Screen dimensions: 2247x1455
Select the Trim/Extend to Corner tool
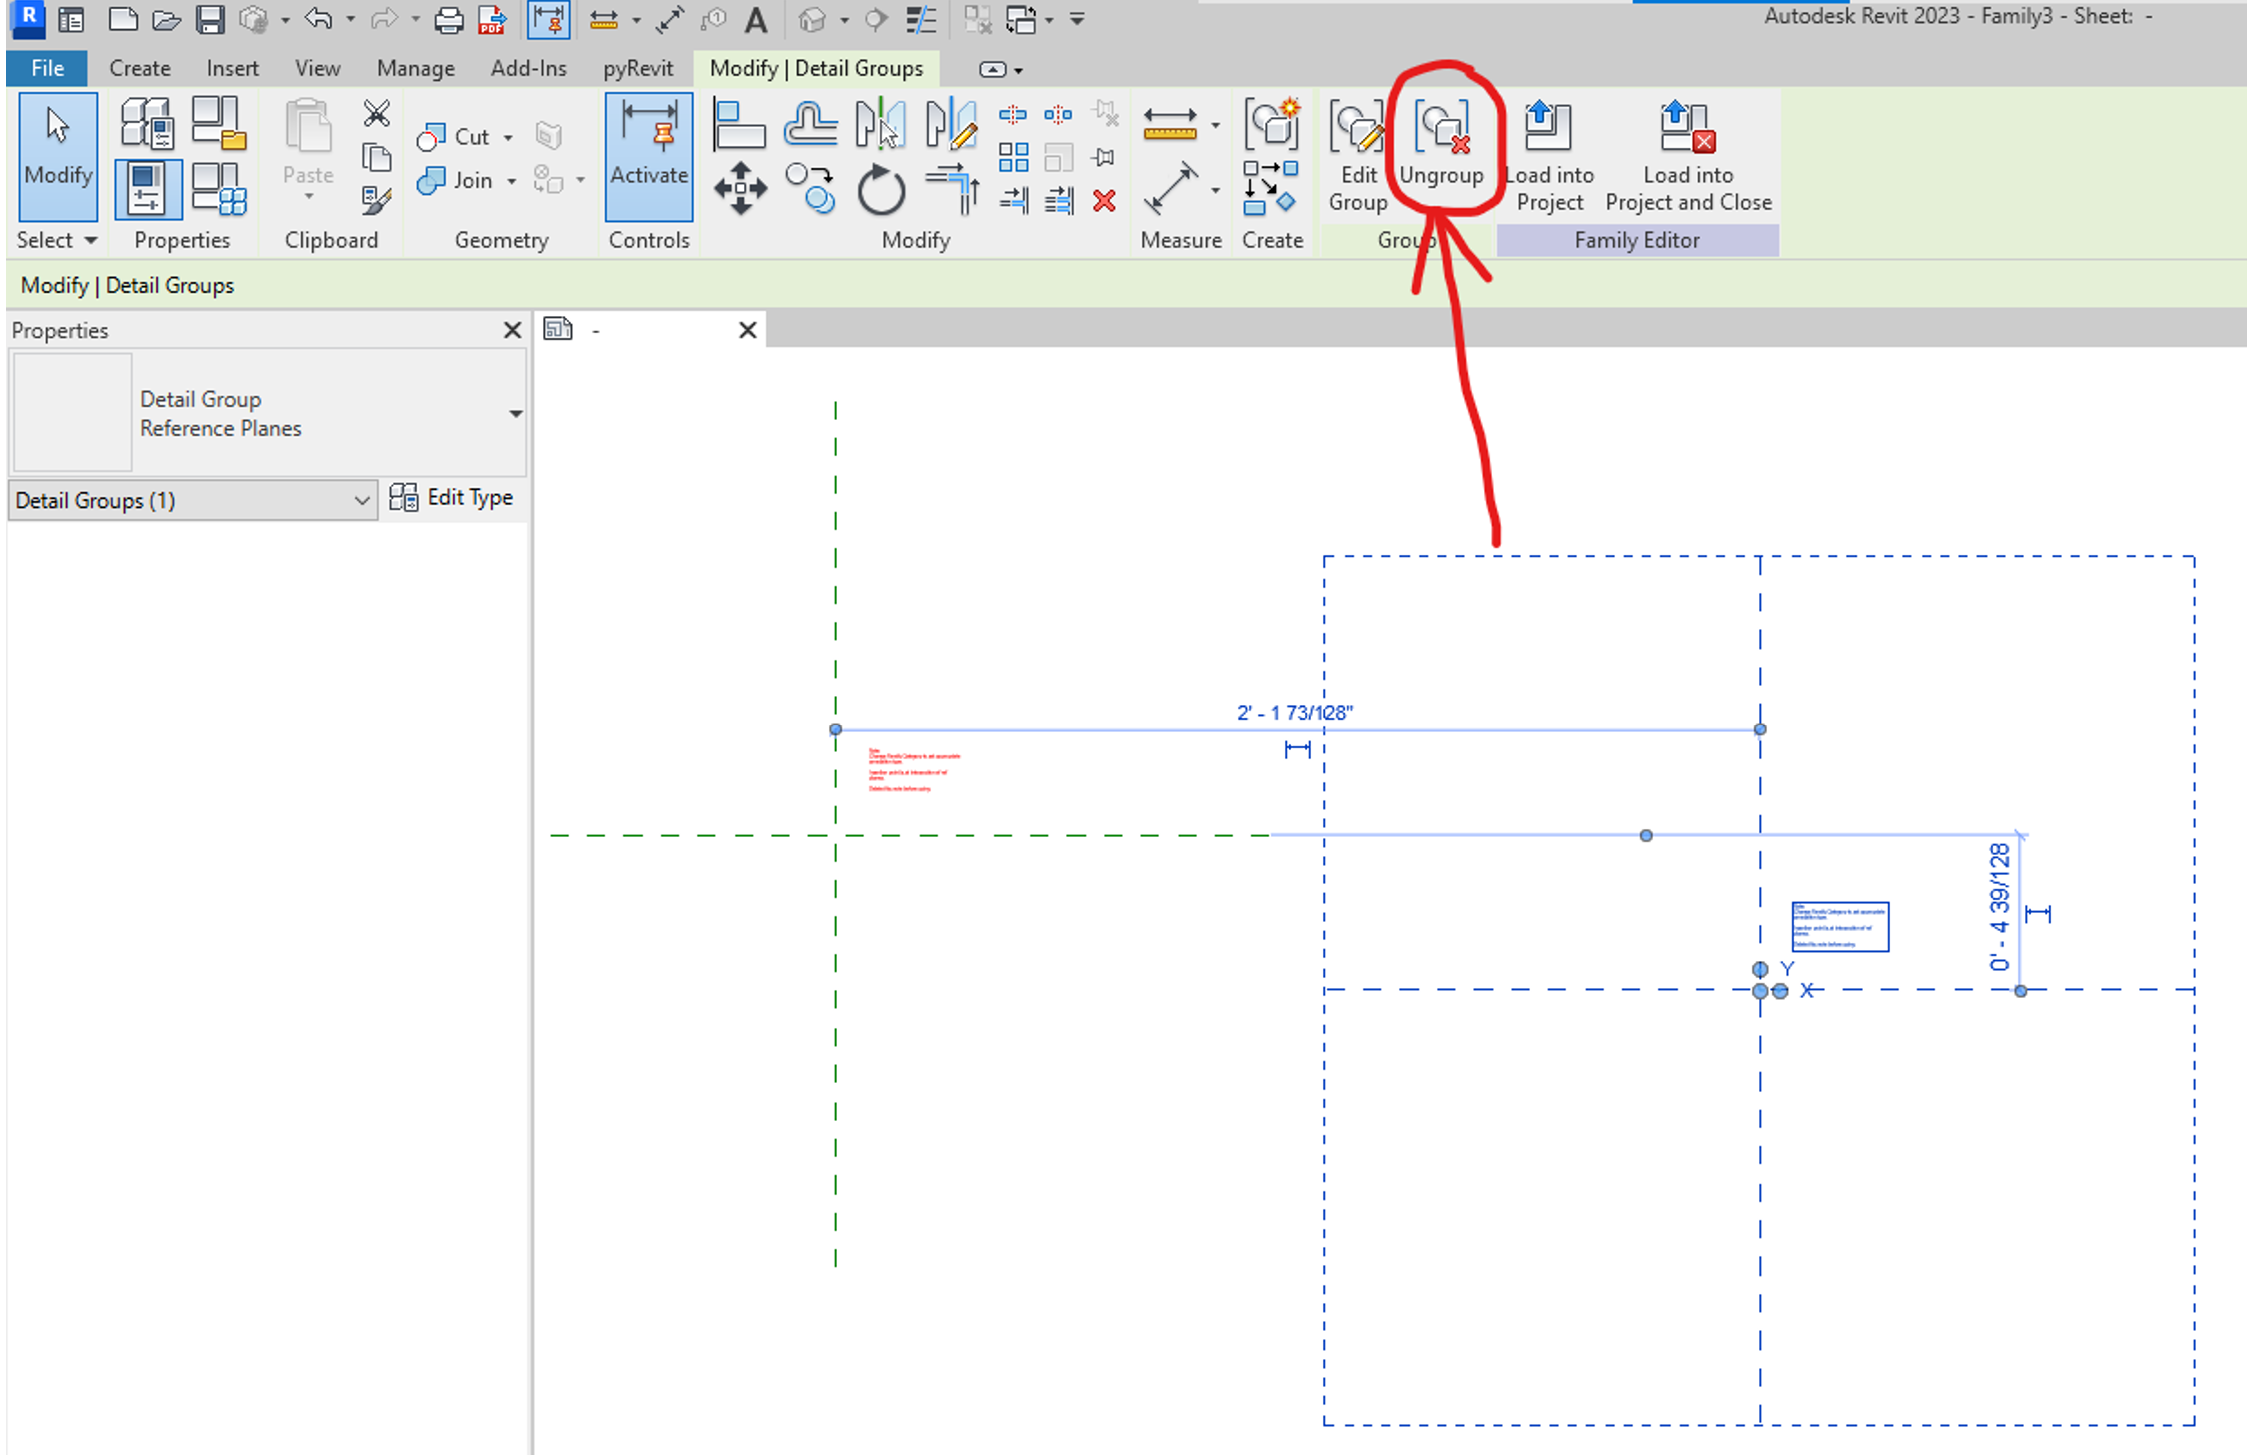point(953,188)
